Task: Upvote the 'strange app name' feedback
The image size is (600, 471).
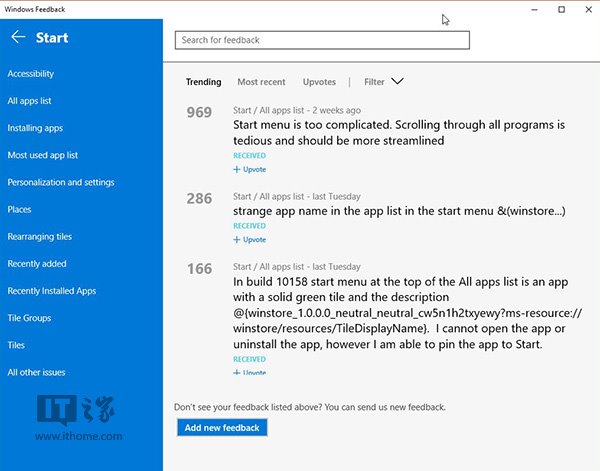Action: 250,240
